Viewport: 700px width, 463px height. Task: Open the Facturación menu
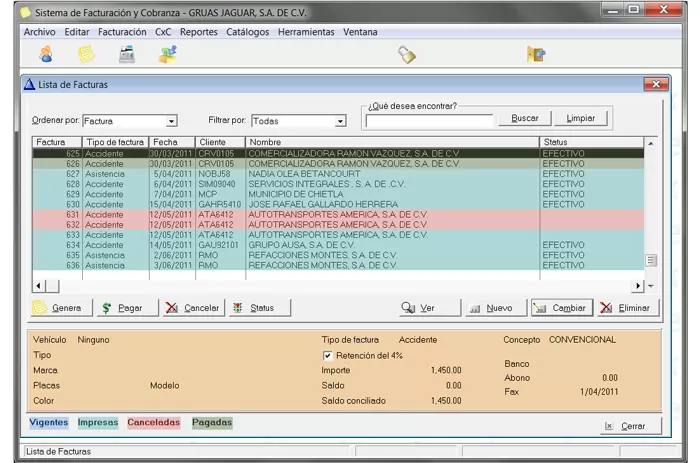[122, 32]
